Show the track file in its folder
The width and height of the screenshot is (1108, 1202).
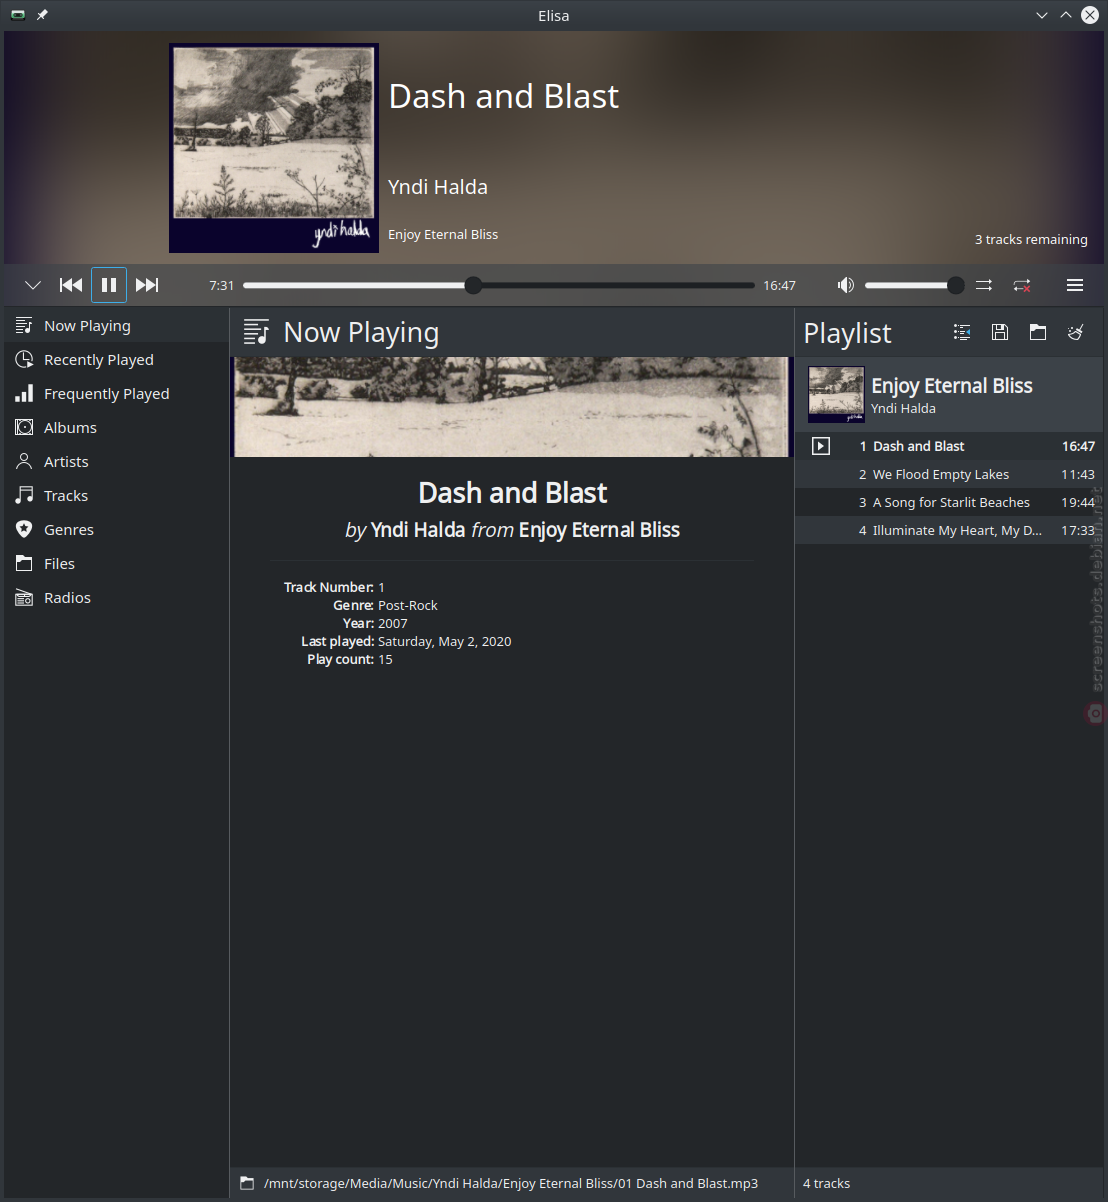click(x=247, y=1184)
